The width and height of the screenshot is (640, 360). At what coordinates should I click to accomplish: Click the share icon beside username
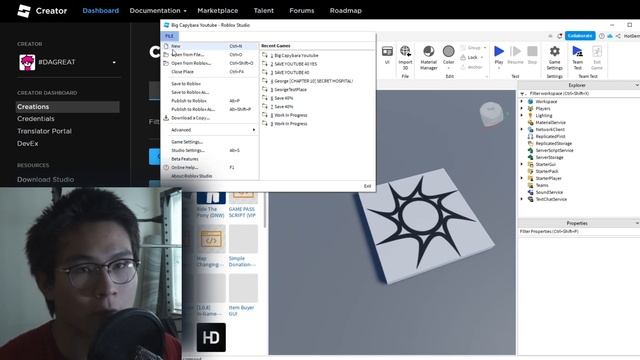tap(618, 36)
